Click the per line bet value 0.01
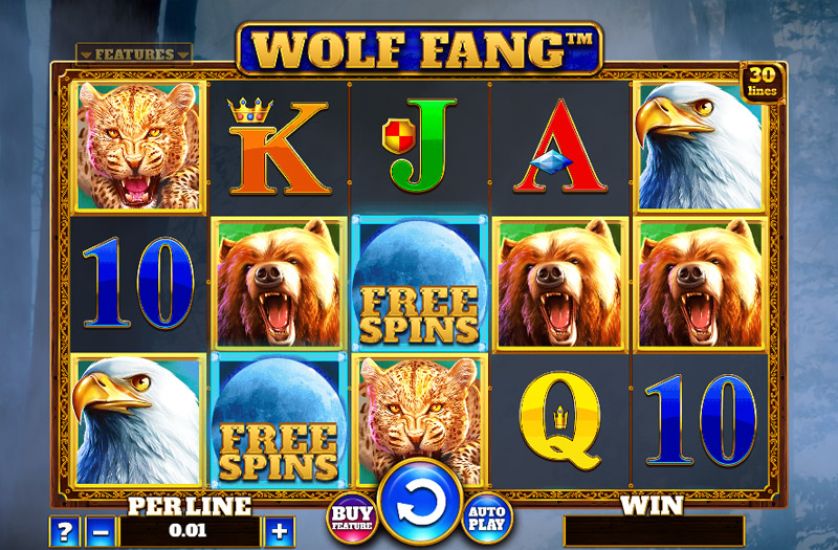The image size is (838, 550). point(188,531)
